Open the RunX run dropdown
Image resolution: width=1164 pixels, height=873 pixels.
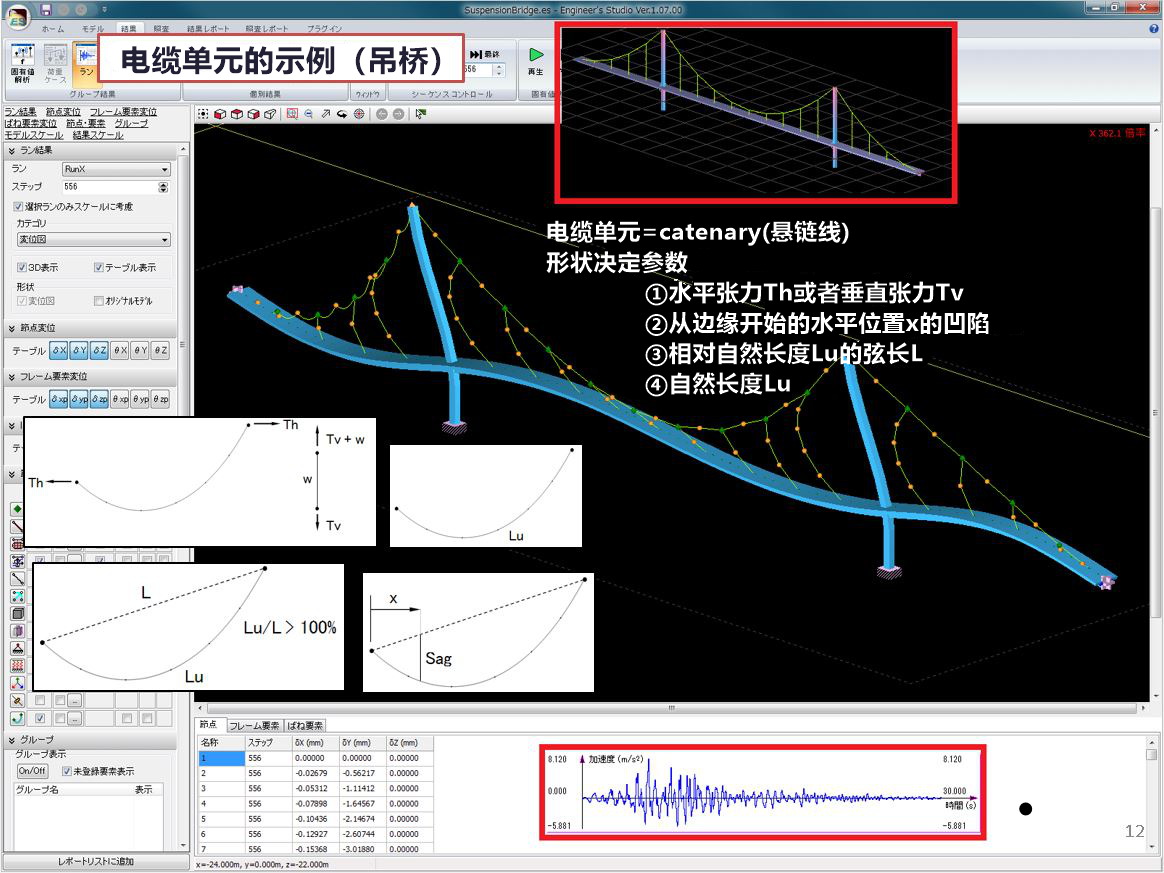coord(117,169)
